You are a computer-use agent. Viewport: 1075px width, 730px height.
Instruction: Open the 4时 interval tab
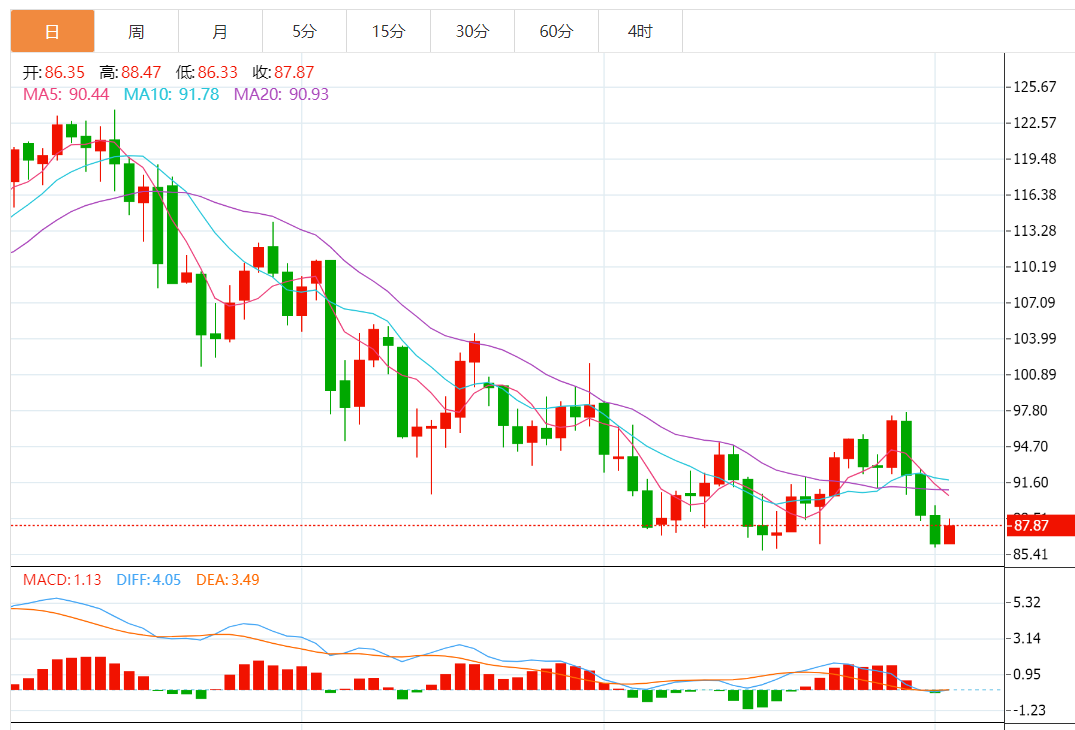click(x=640, y=31)
